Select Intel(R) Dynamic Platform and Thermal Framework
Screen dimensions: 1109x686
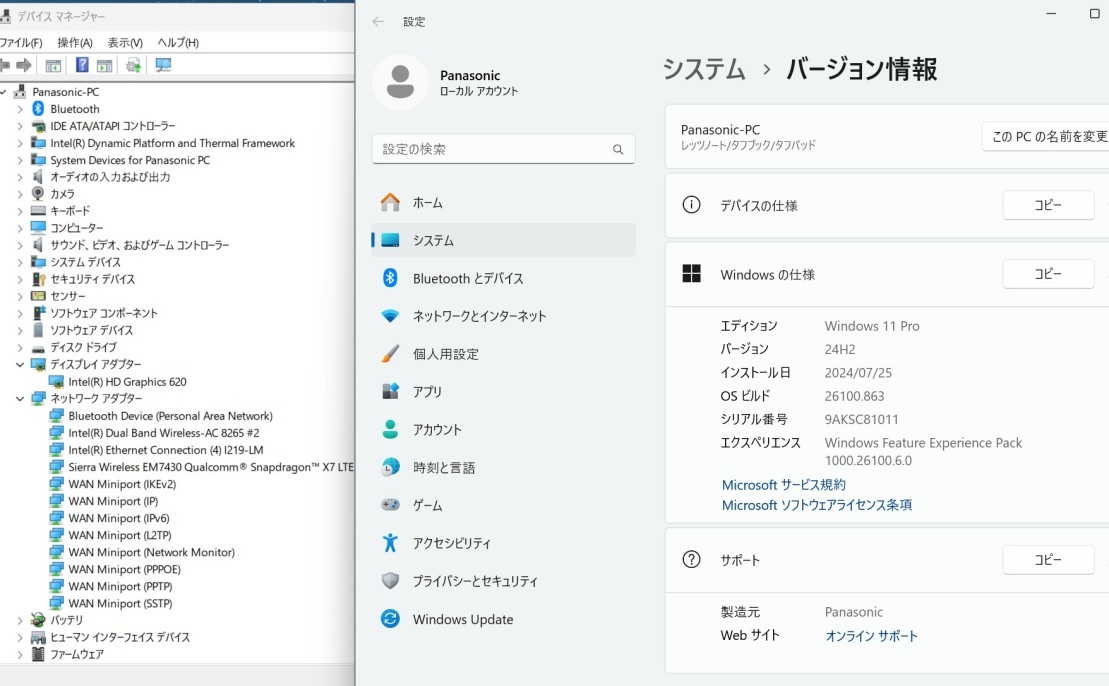173,143
